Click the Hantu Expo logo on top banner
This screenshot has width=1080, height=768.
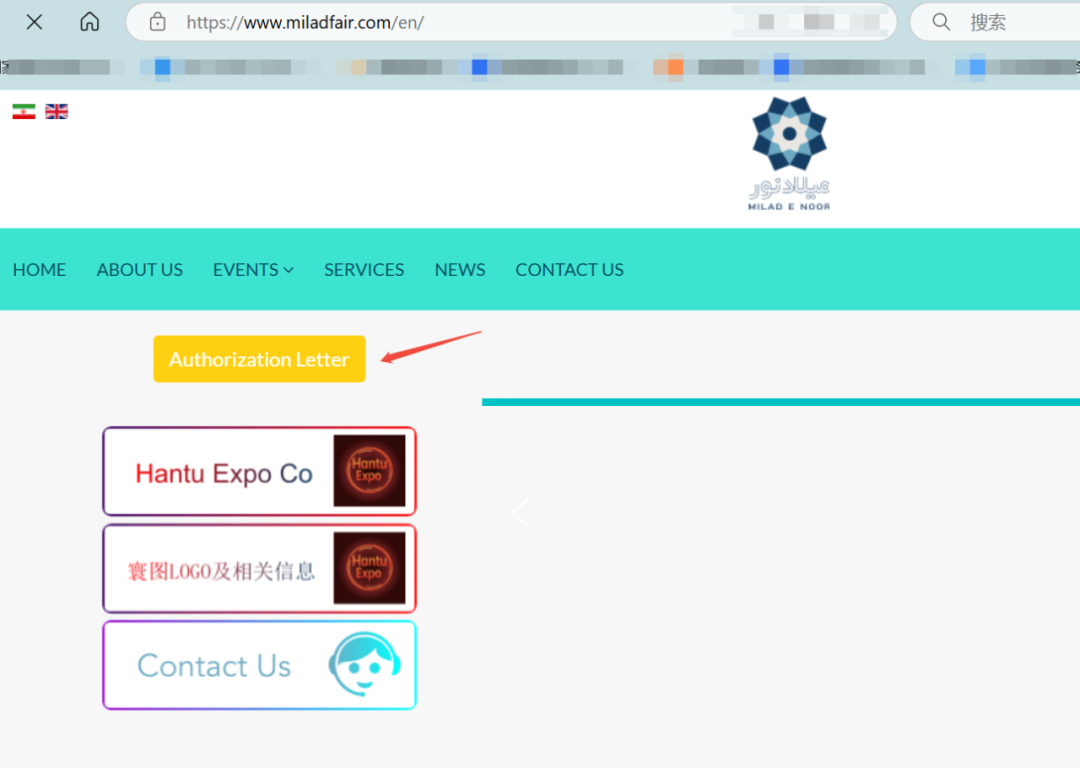(369, 470)
